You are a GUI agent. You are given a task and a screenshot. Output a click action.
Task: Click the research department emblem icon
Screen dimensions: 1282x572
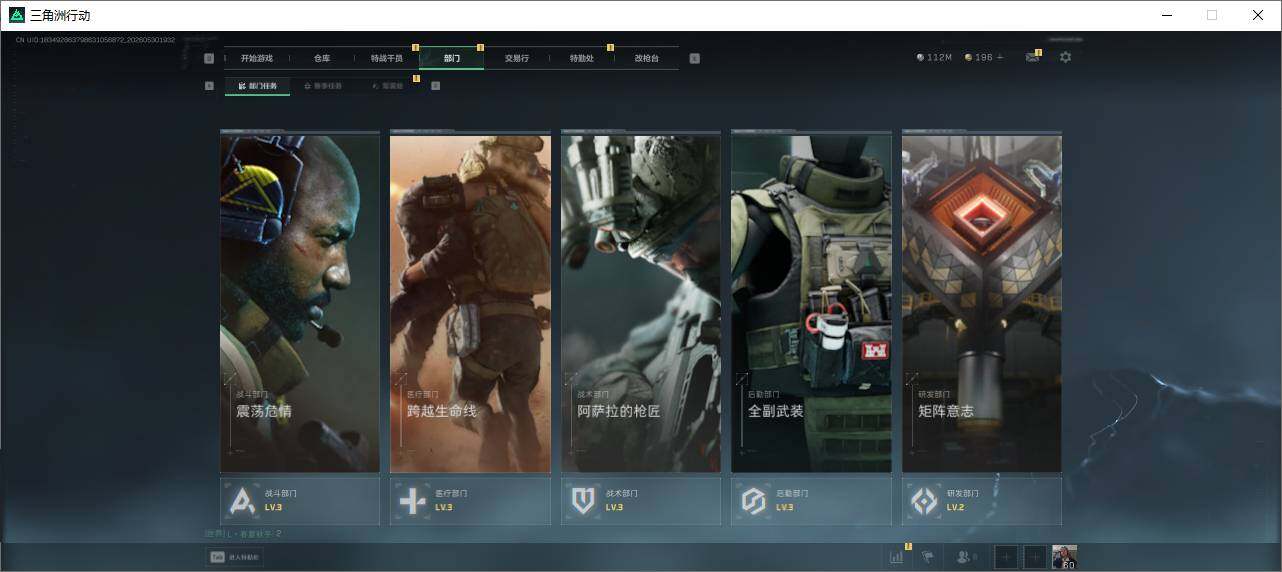924,501
